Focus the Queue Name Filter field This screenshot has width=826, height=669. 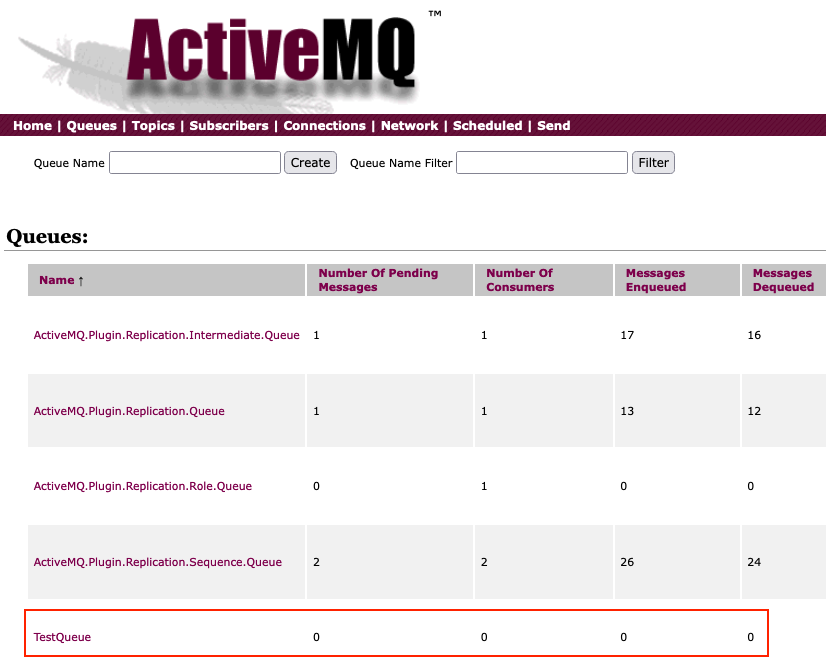[x=542, y=162]
